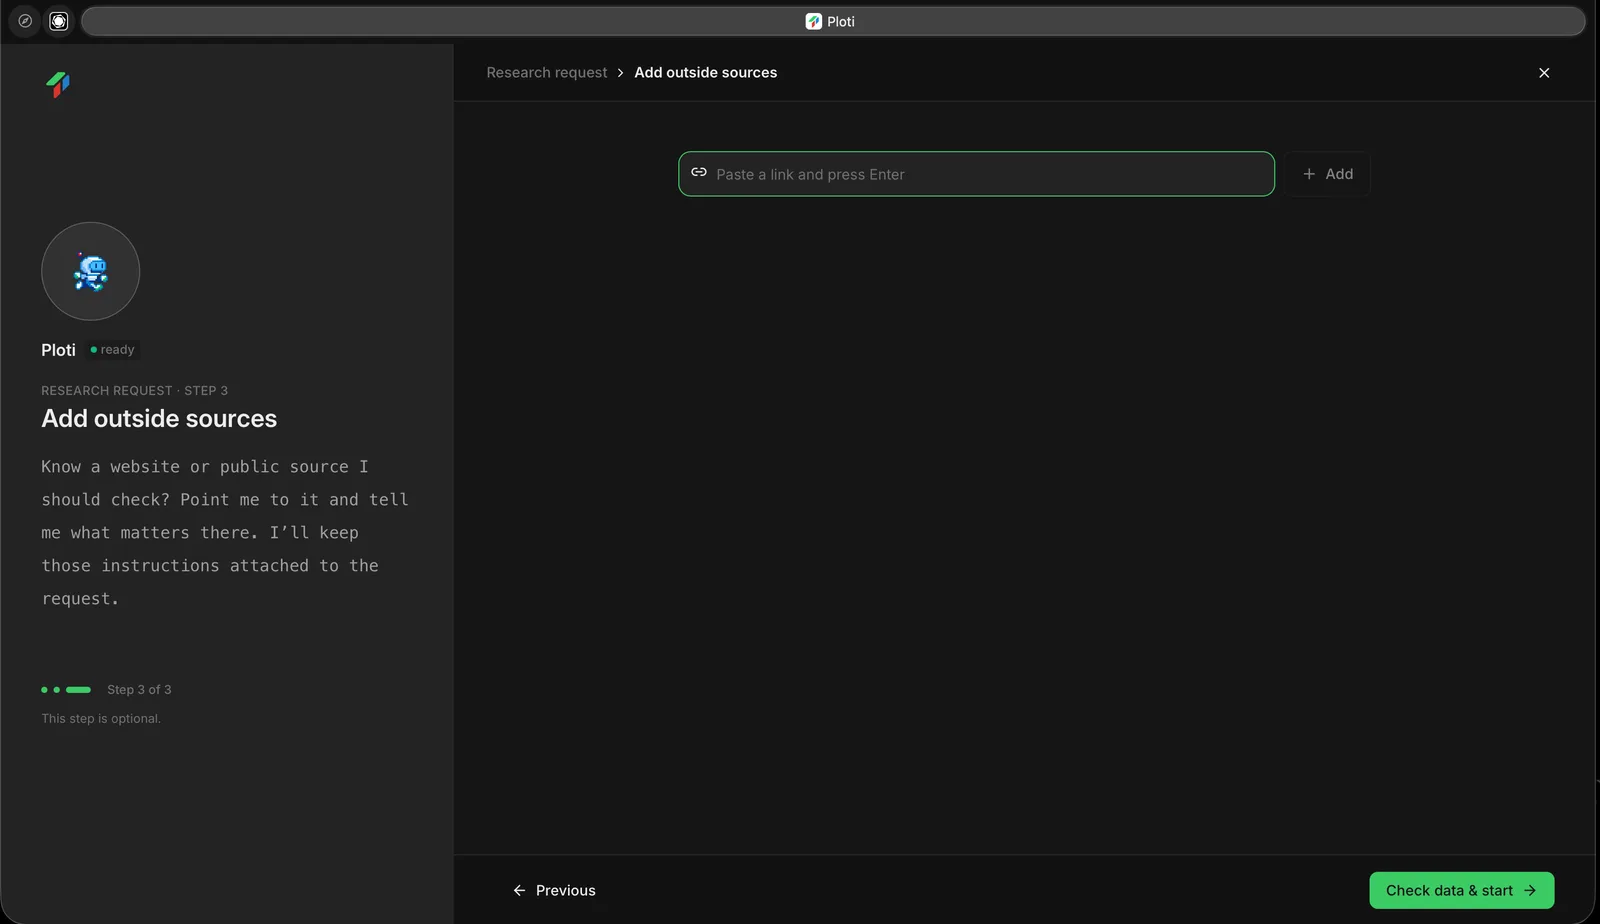The image size is (1600, 924).
Task: Click the Add button
Action: [1327, 174]
